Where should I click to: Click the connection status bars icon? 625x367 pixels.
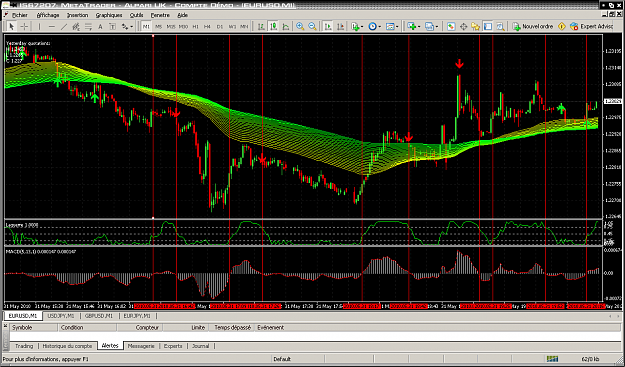552,359
